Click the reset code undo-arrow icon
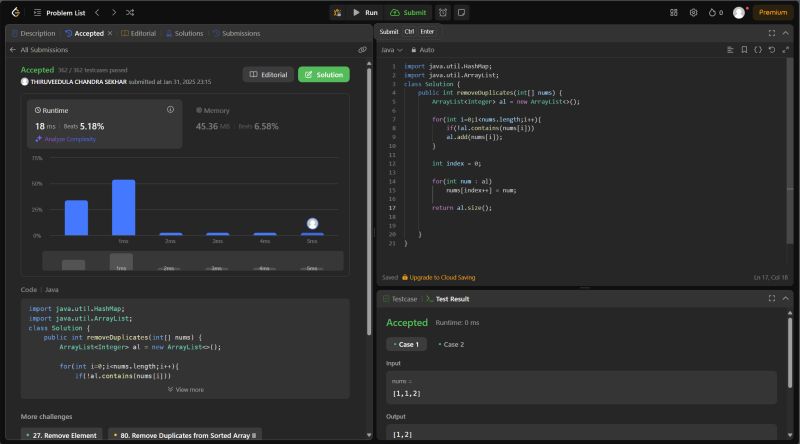 click(x=771, y=49)
